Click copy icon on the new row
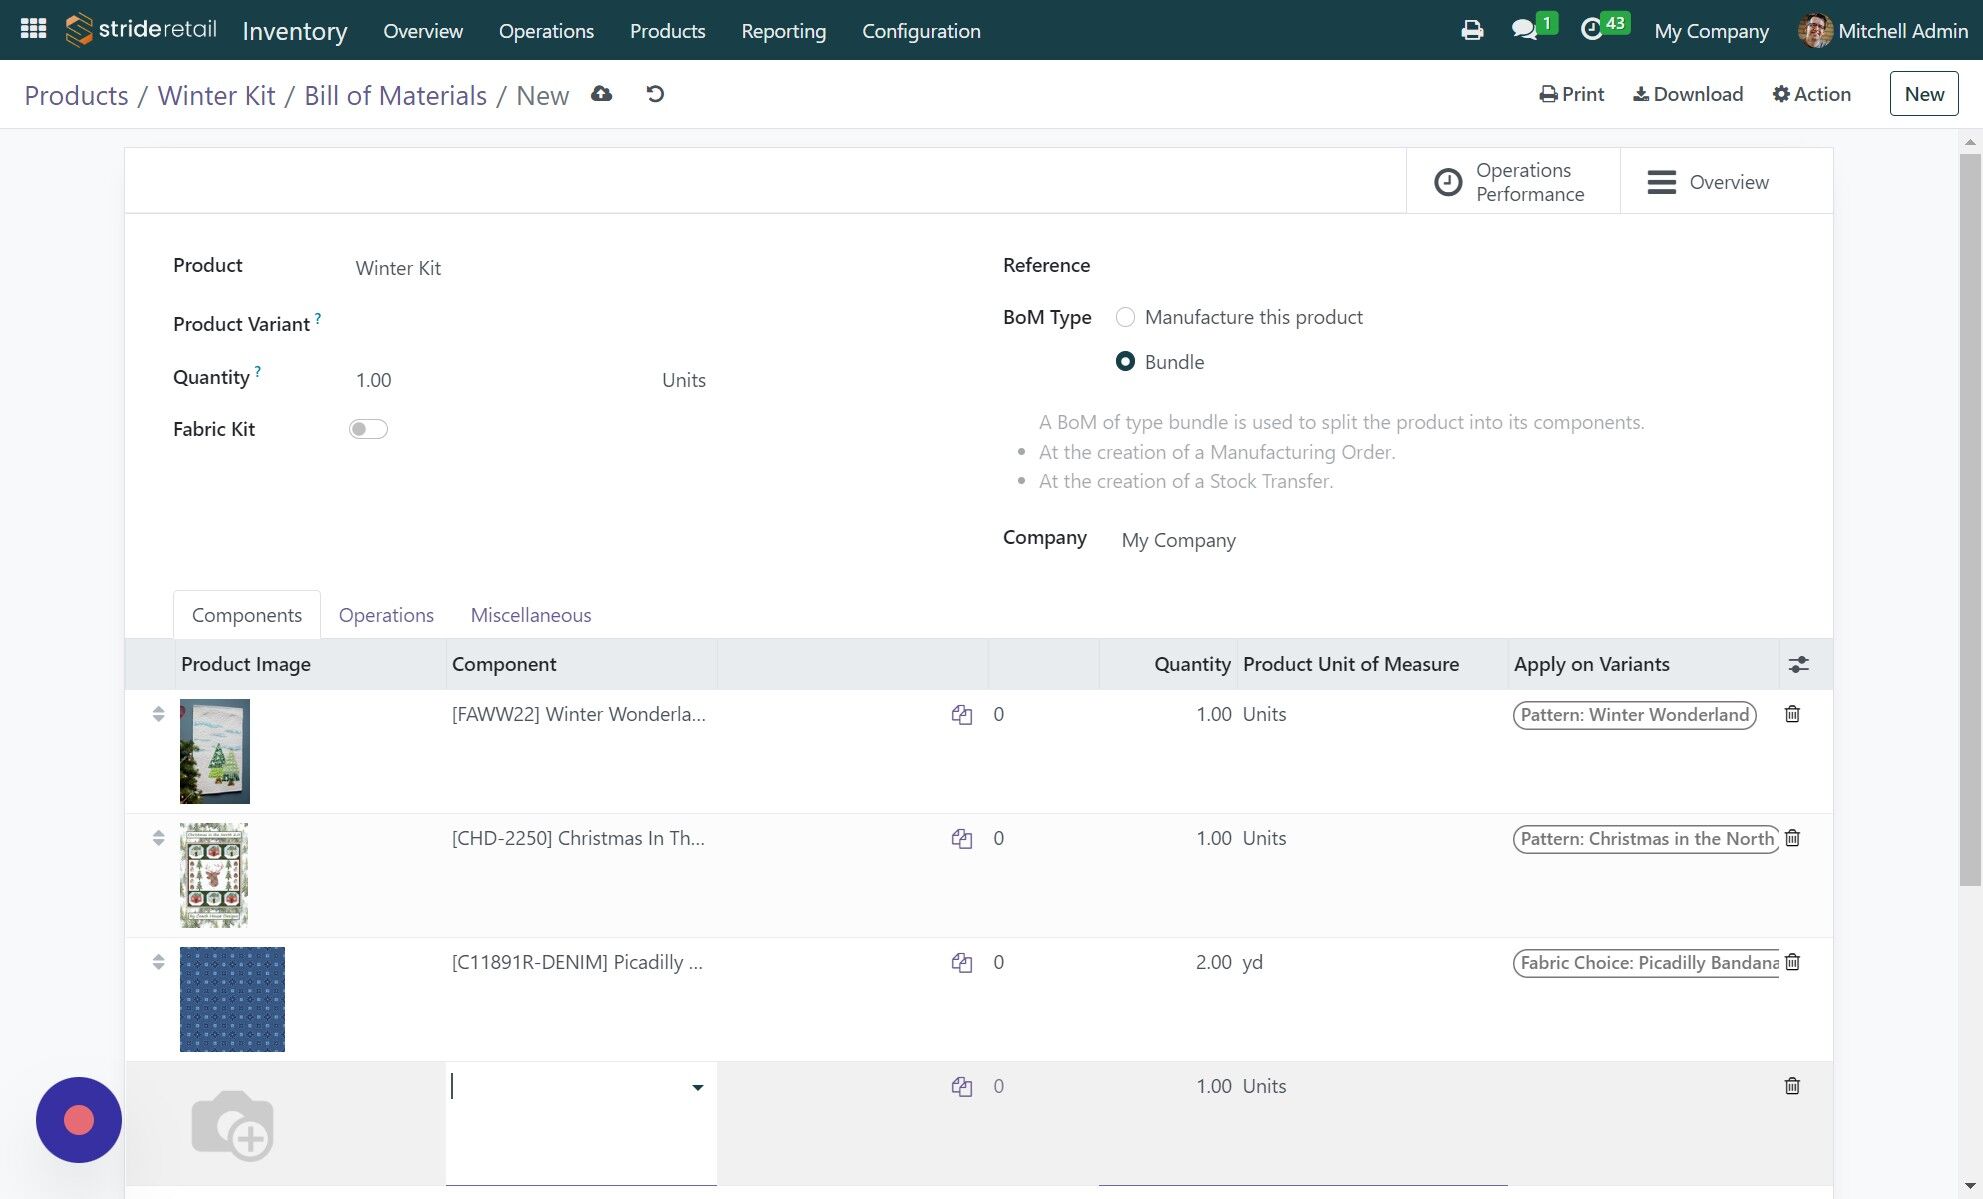The image size is (1983, 1199). coord(962,1086)
